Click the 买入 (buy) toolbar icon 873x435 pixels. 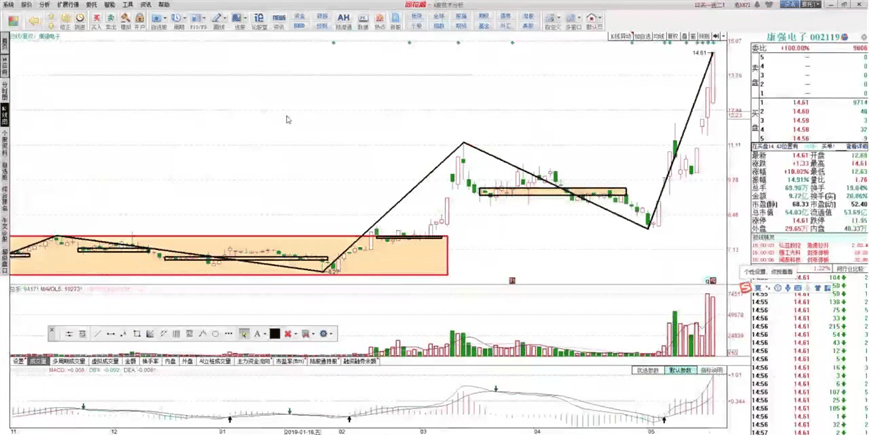96,20
